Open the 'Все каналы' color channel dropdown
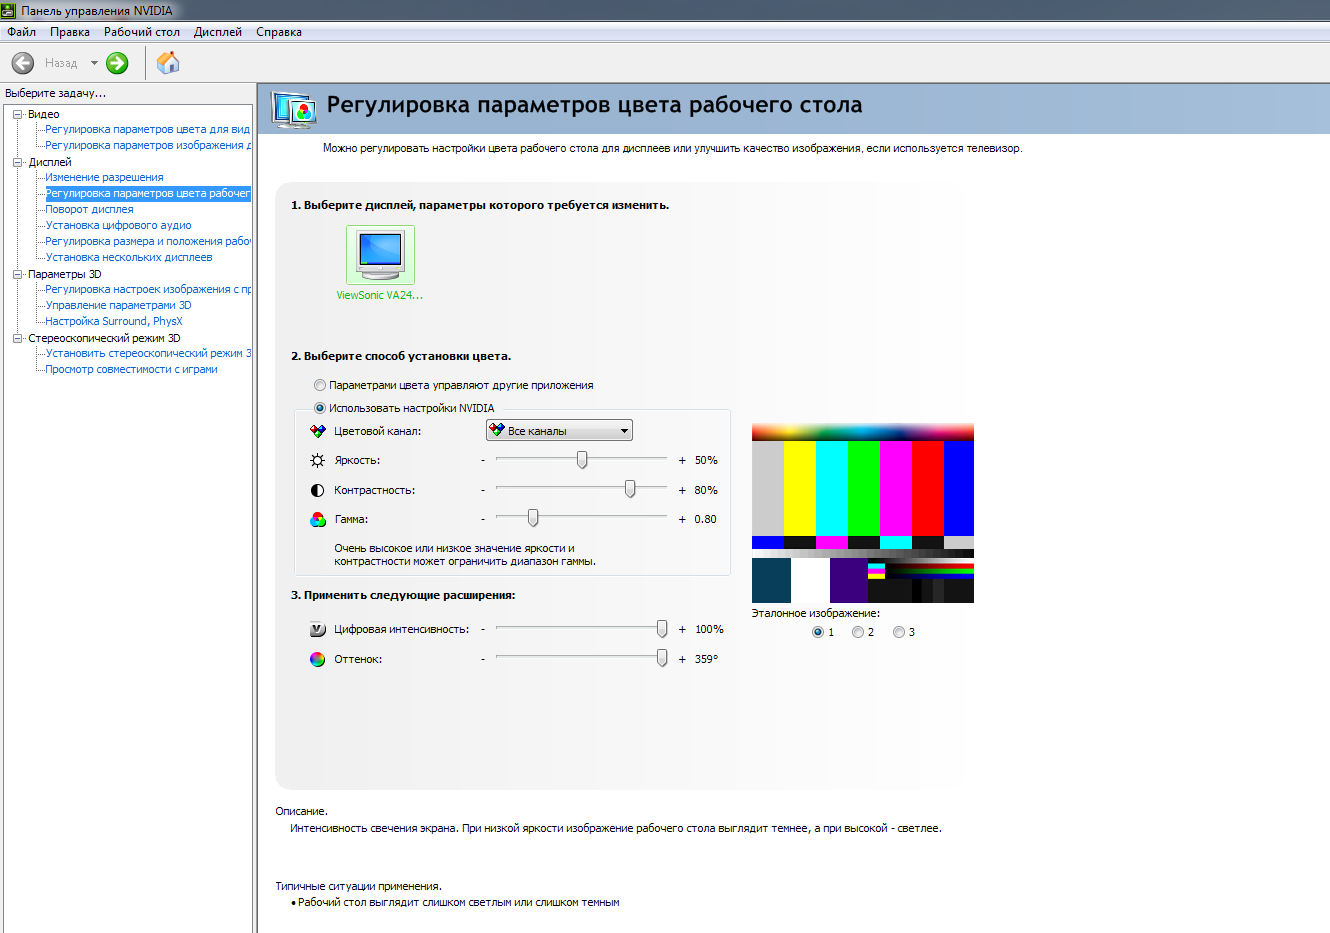This screenshot has width=1330, height=933. point(559,430)
